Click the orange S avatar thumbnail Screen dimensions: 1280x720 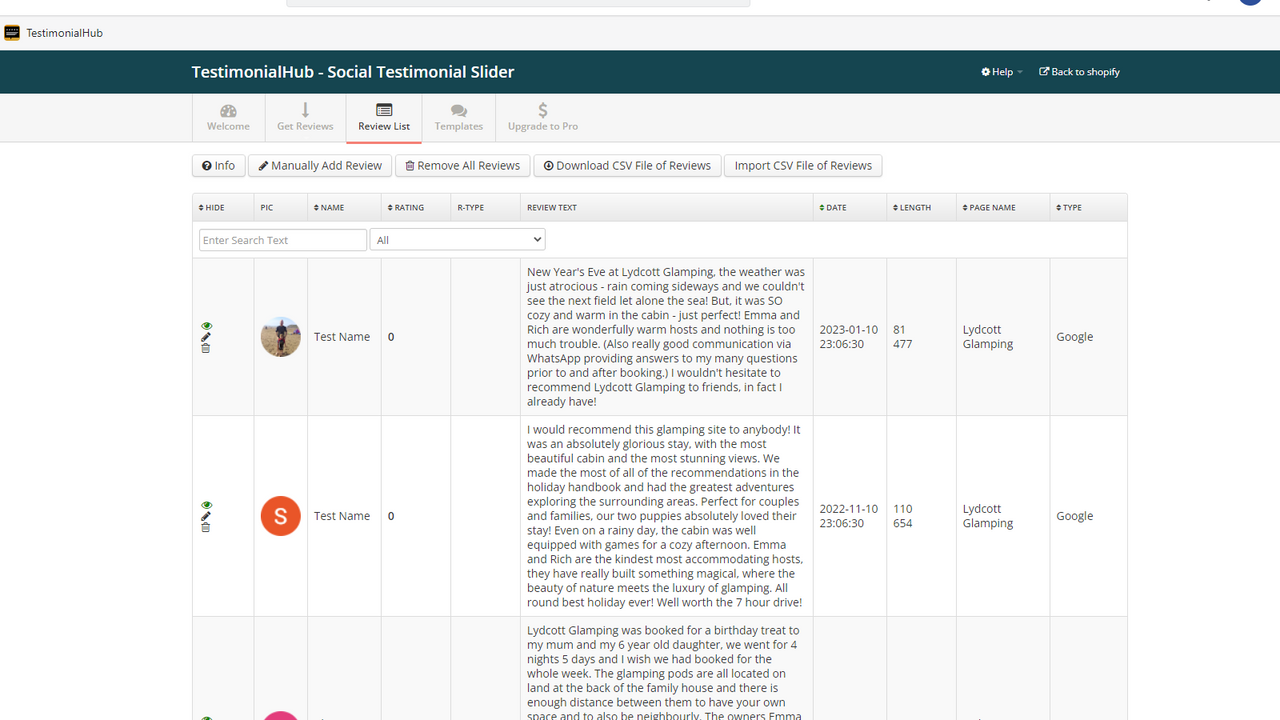tap(281, 516)
